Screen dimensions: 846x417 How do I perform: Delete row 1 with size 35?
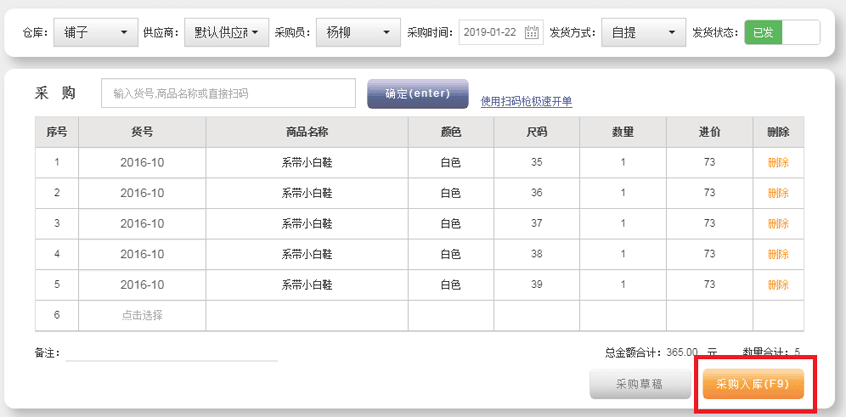[x=778, y=162]
